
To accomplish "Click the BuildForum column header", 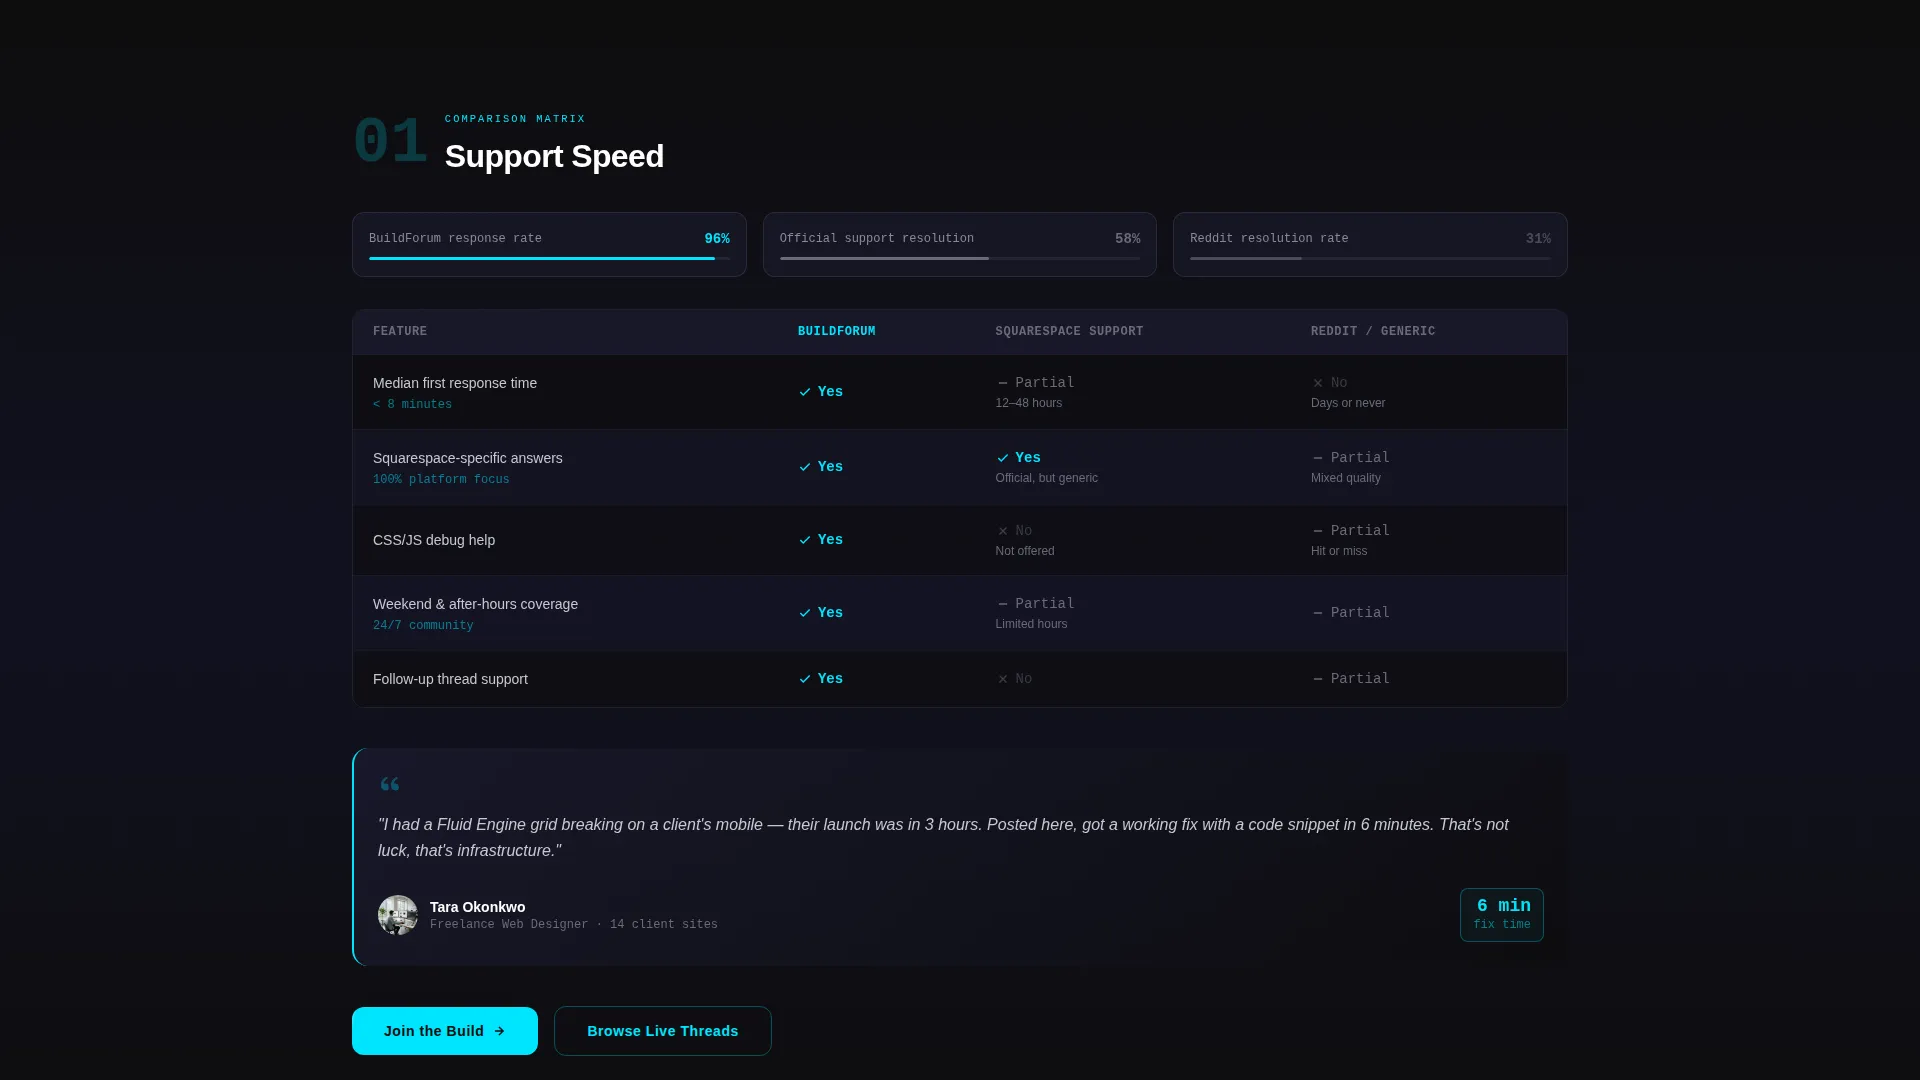I will click(x=836, y=331).
